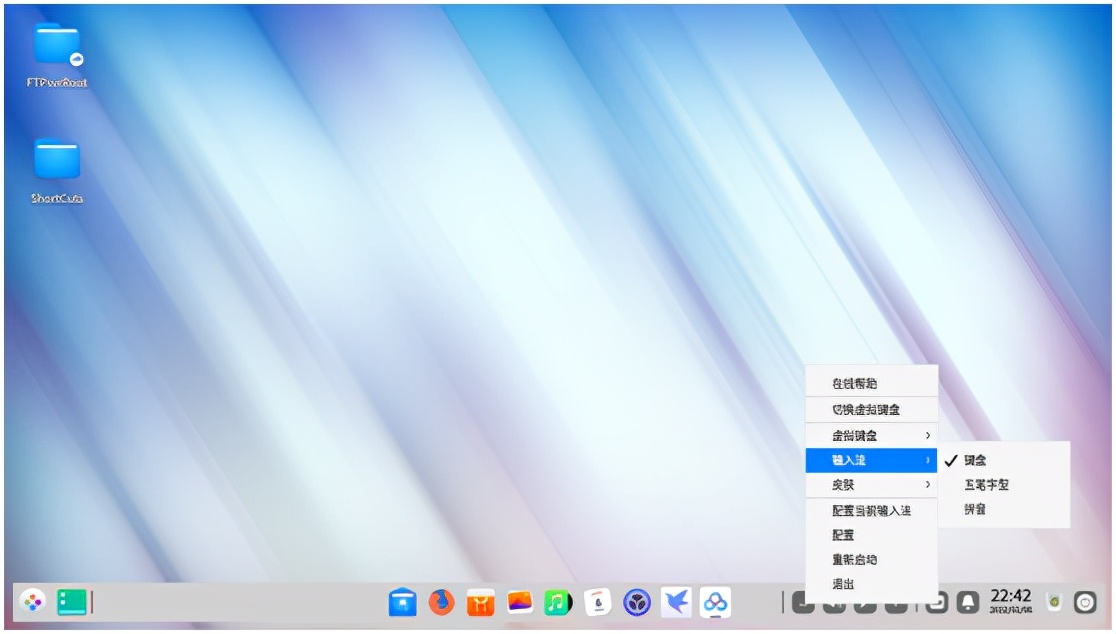
Task: Launch the blue file manager in dock
Action: 402,602
